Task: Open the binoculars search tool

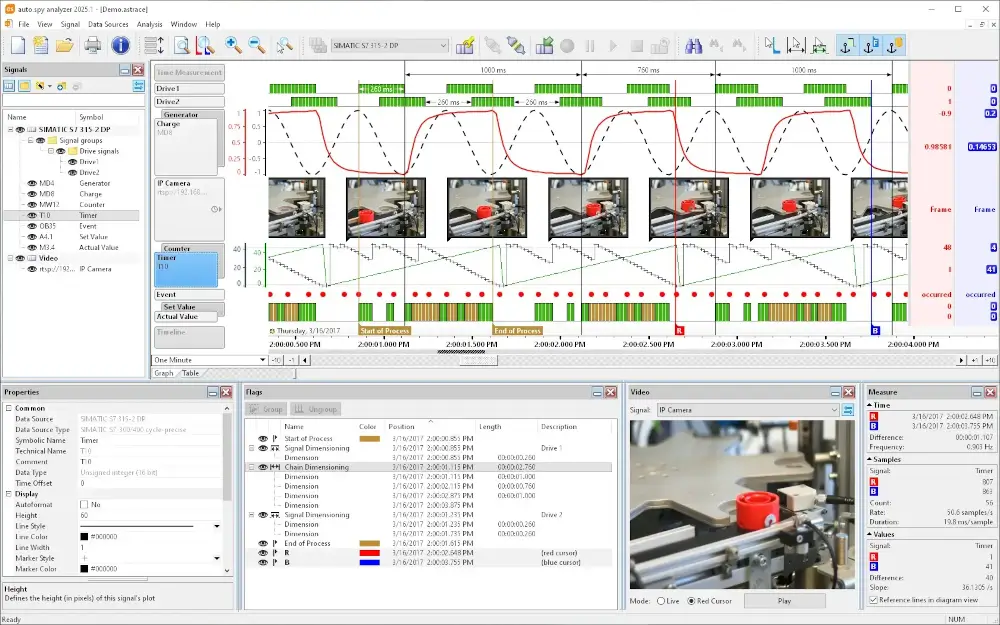Action: coord(693,45)
